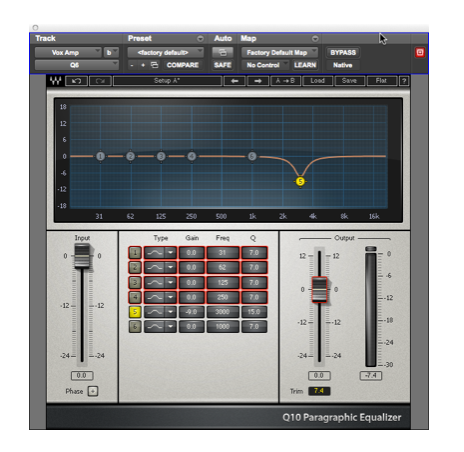Click band 5 frequency field showing 3000
Screen dimensions: 464x452
pos(223,312)
